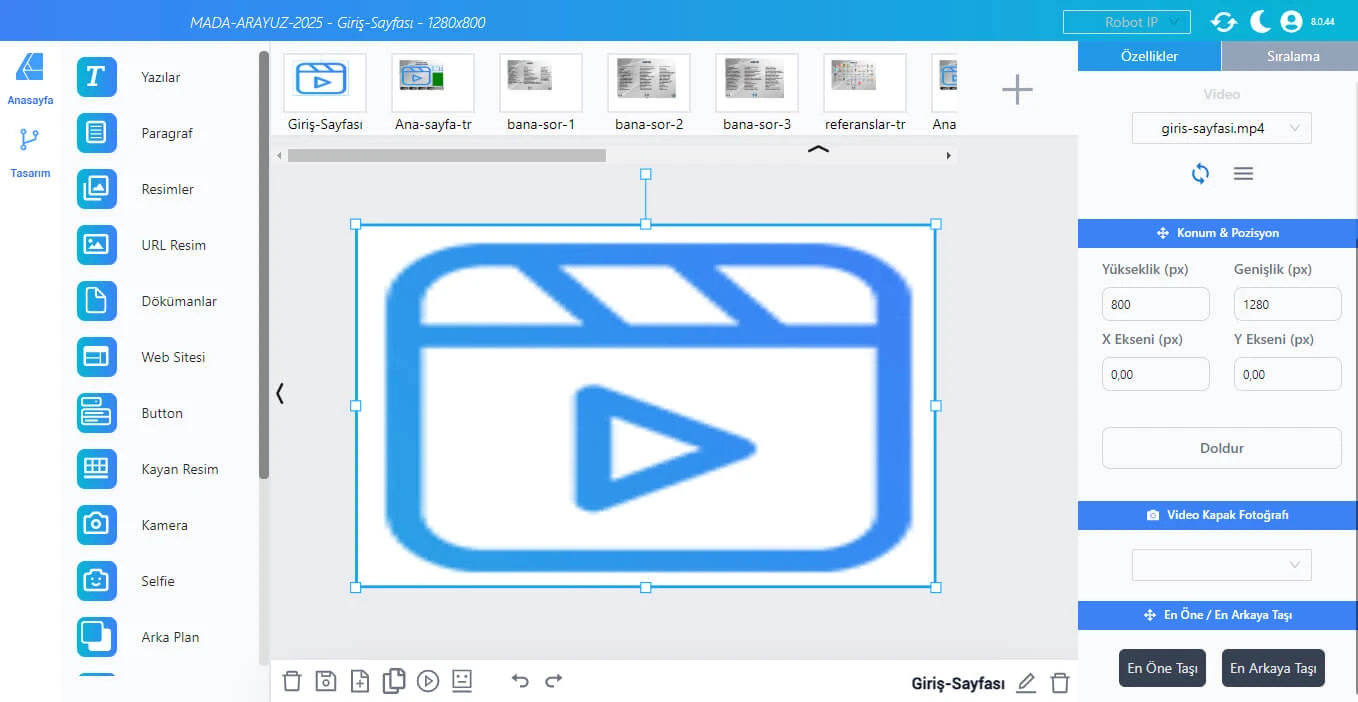Screen dimensions: 1358x702
Task: Collapse the page thumbnails strip
Action: pyautogui.click(x=818, y=150)
